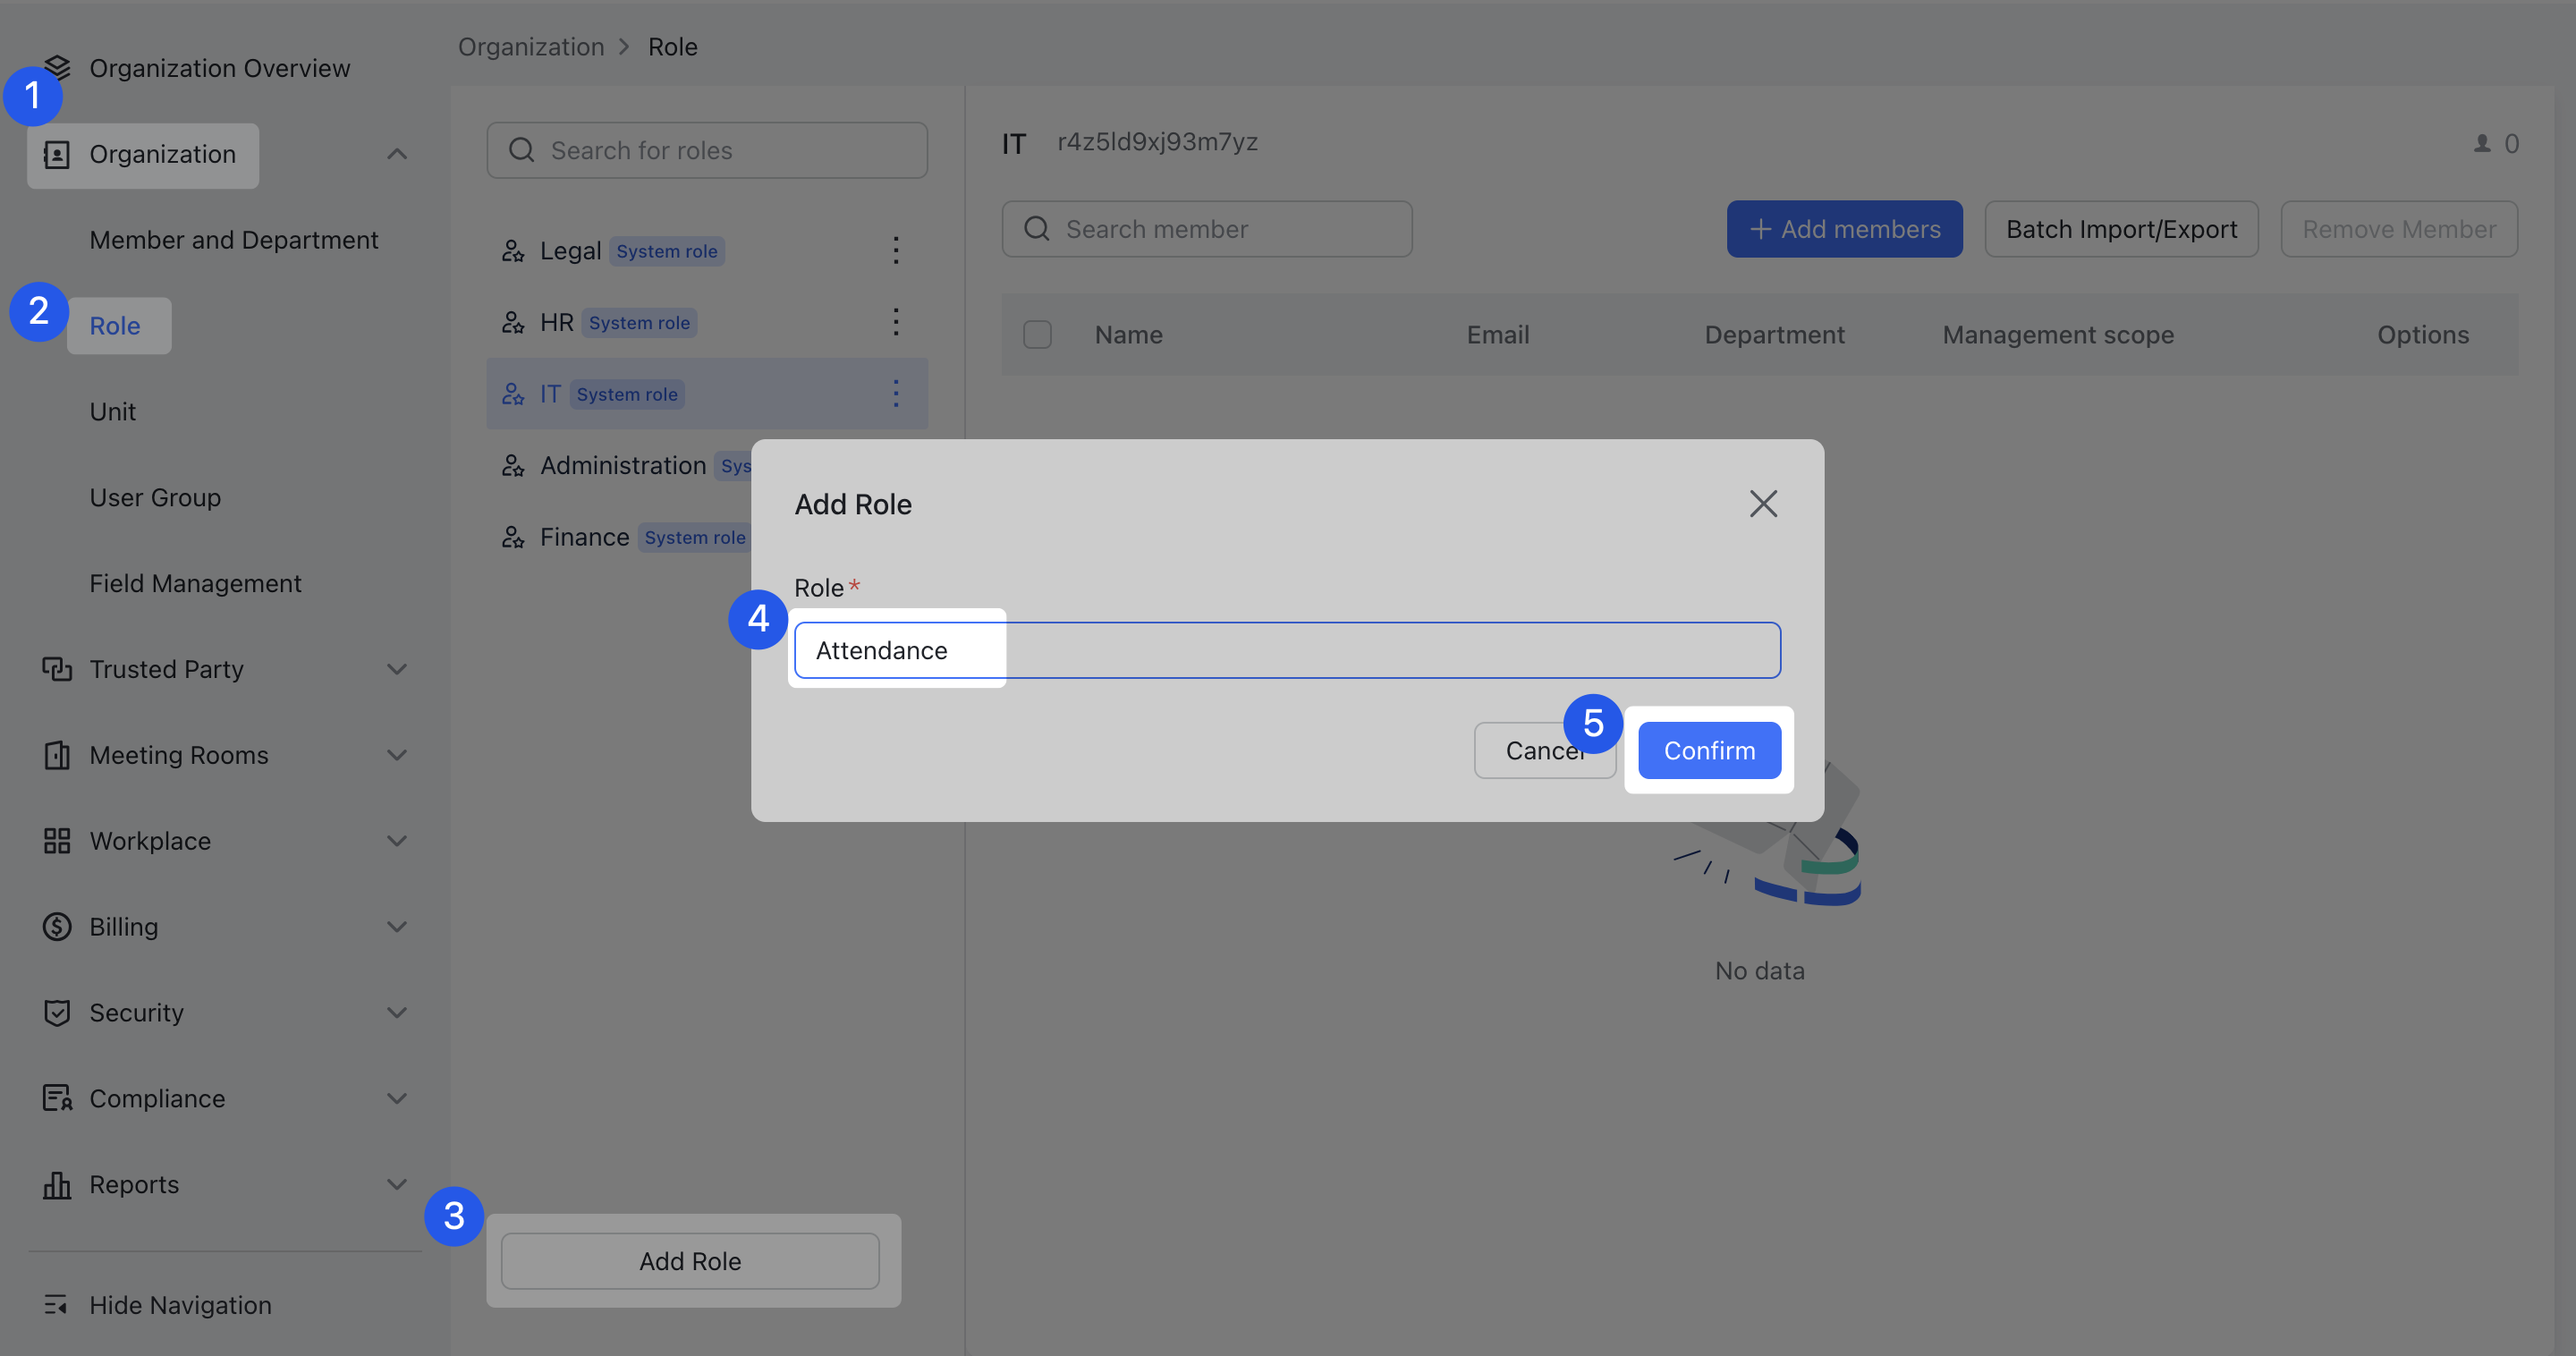
Task: Click the Security shield icon
Action: pyautogui.click(x=57, y=1013)
